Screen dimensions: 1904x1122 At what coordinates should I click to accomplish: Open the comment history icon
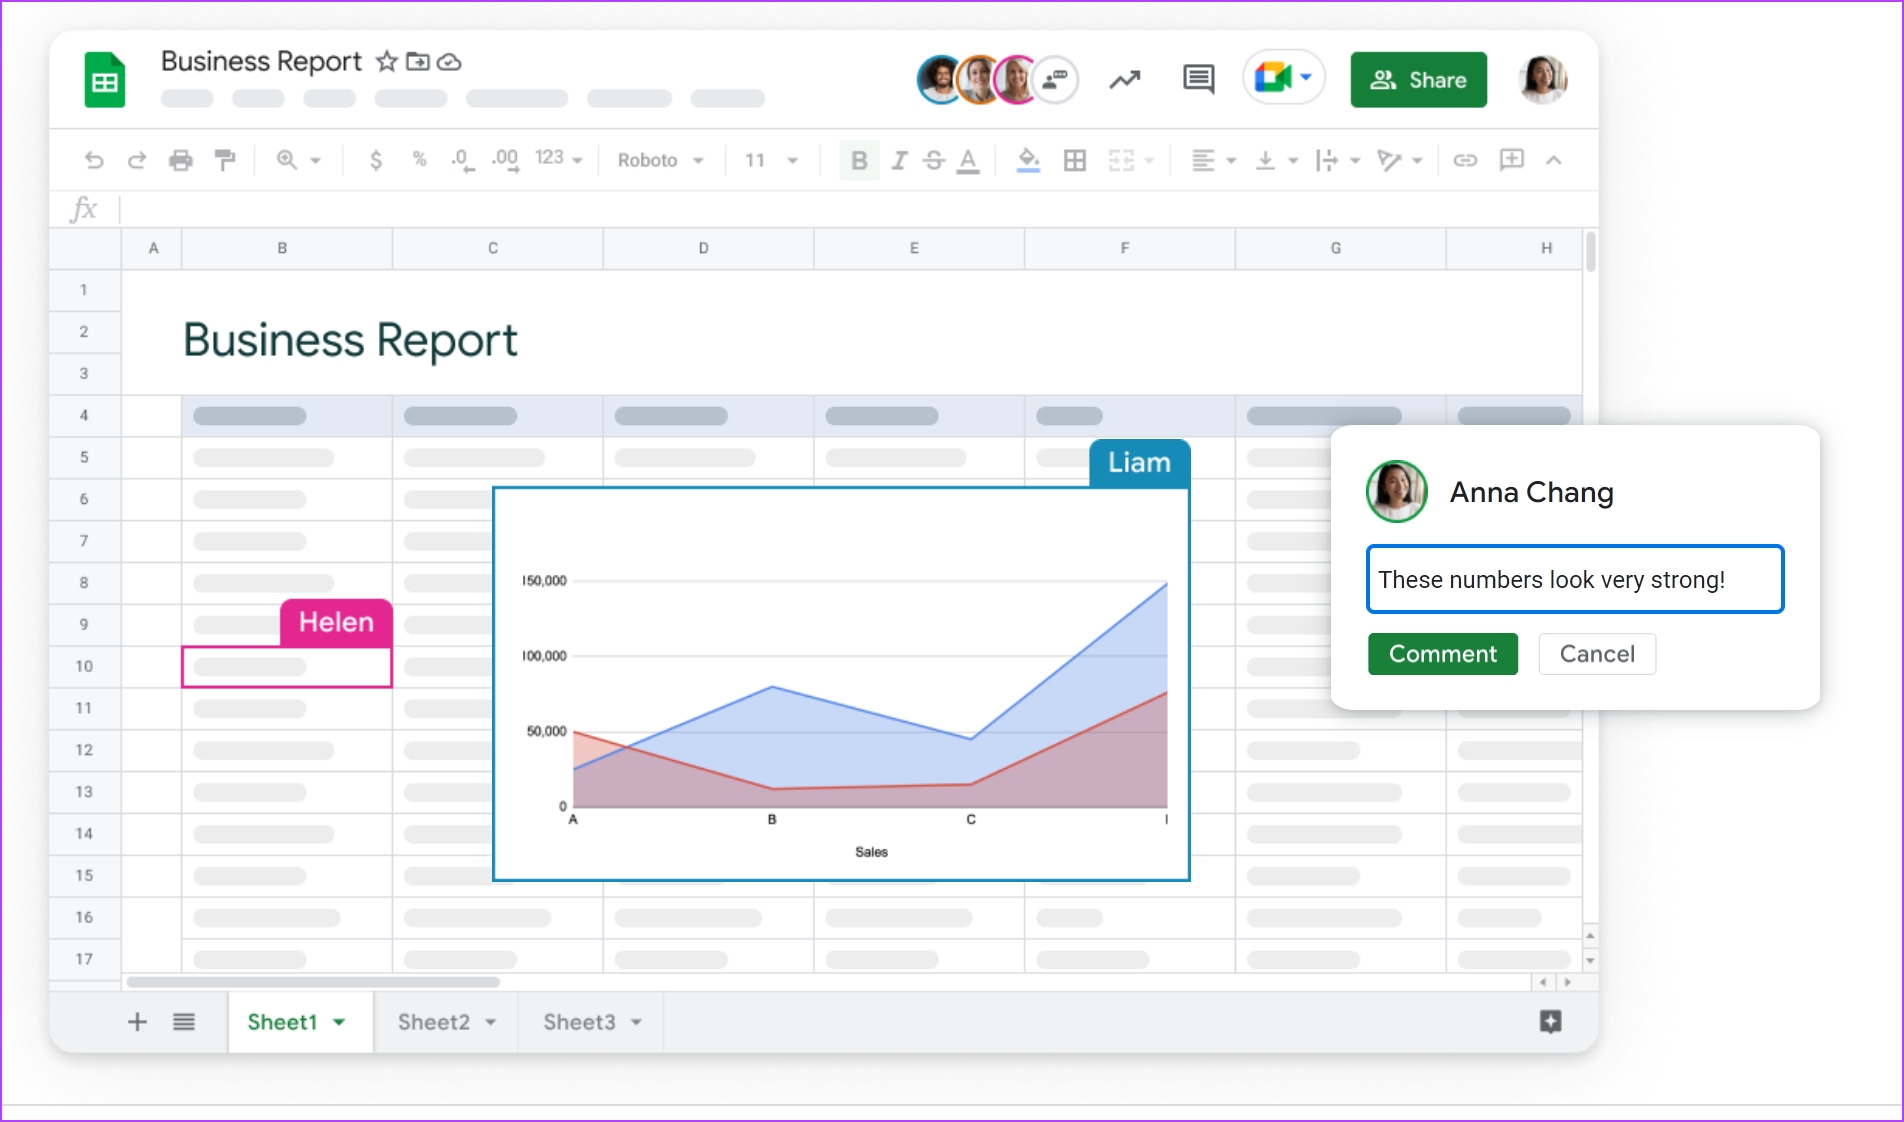click(x=1198, y=79)
